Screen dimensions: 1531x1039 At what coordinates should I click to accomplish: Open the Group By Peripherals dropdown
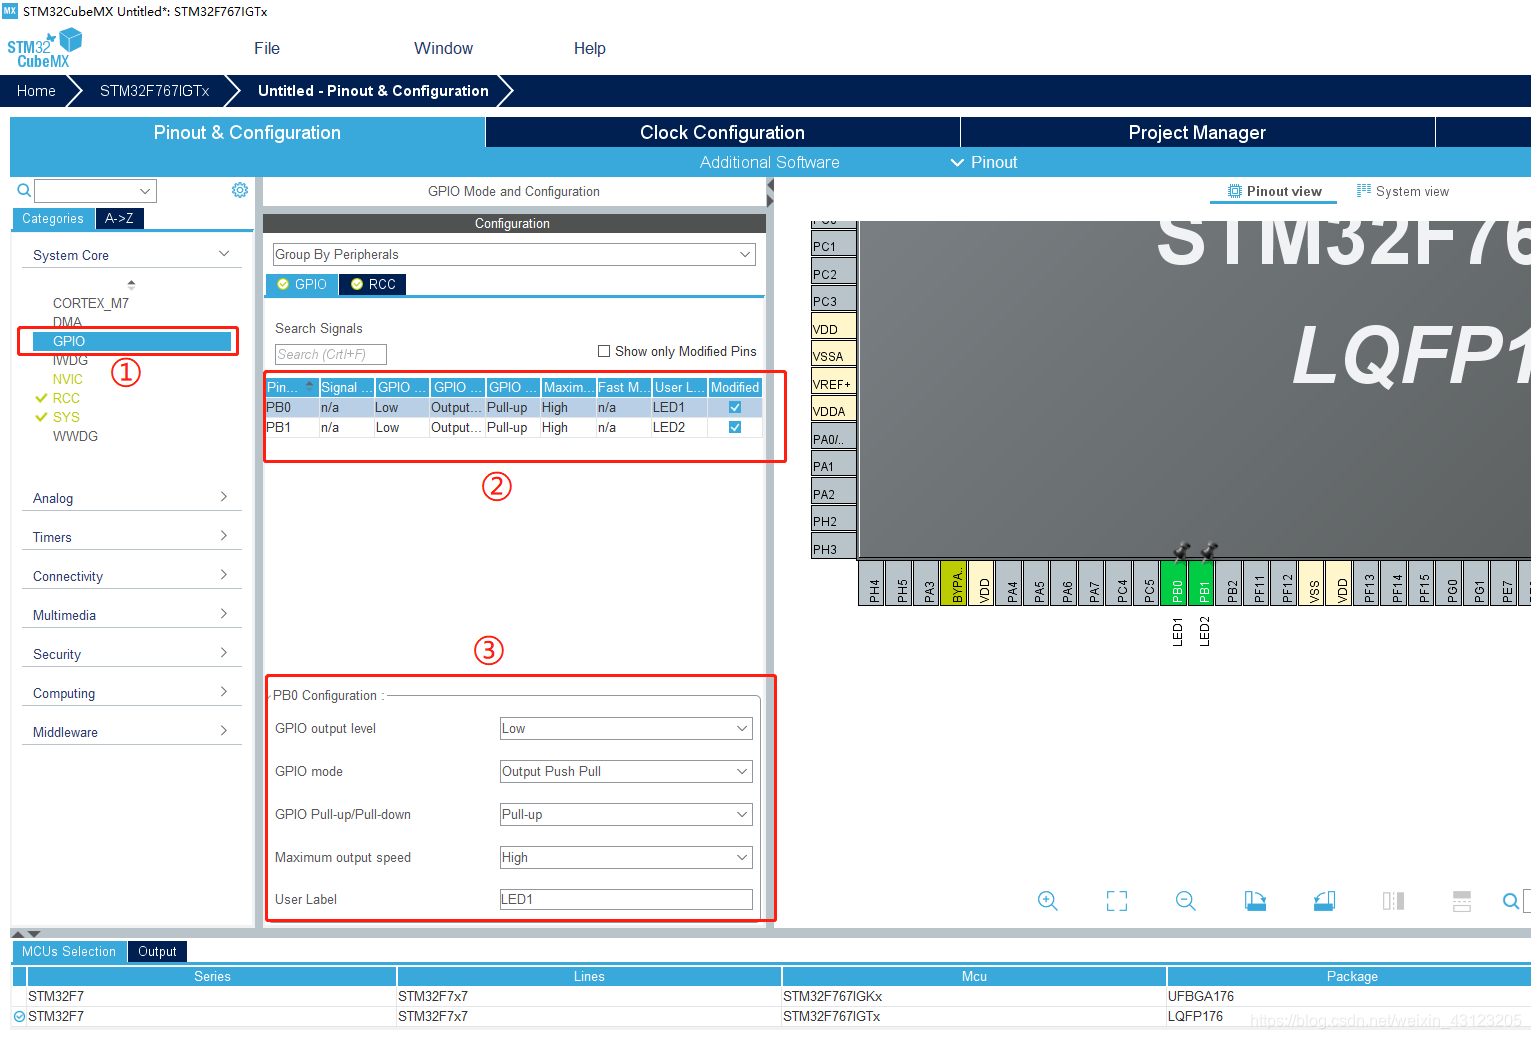pyautogui.click(x=514, y=254)
